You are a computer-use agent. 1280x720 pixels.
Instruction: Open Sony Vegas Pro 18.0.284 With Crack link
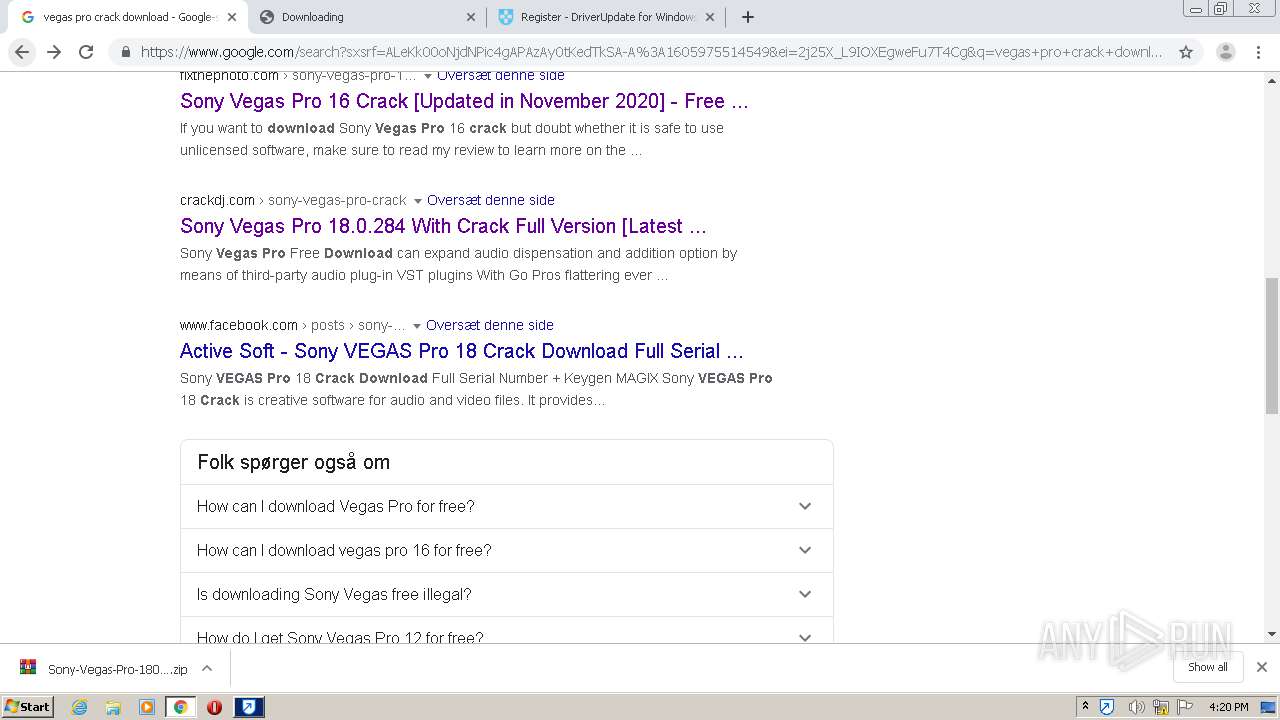443,226
